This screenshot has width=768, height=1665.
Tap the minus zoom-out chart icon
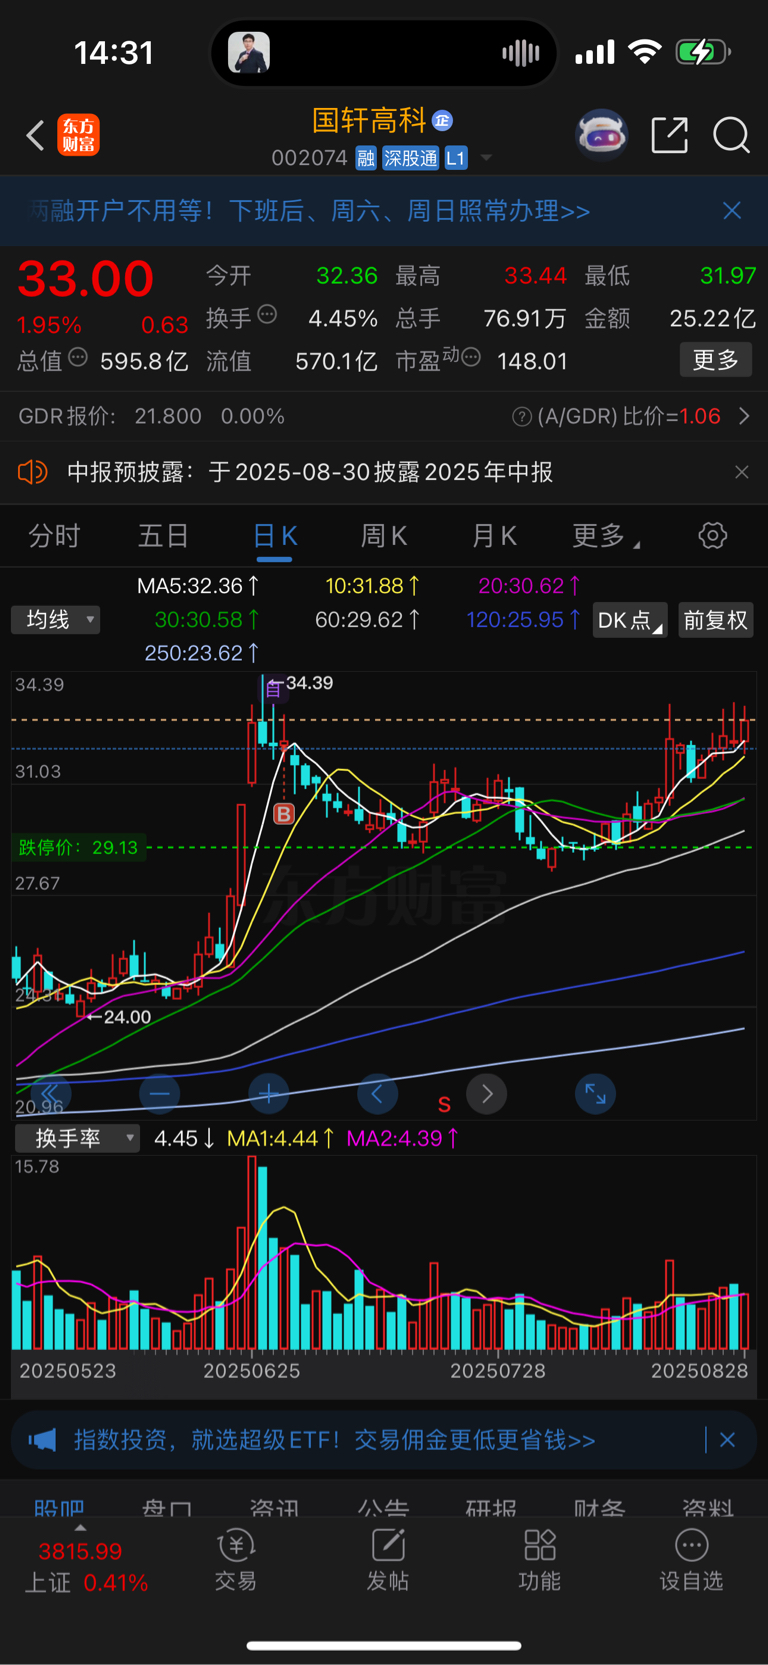coord(160,1094)
